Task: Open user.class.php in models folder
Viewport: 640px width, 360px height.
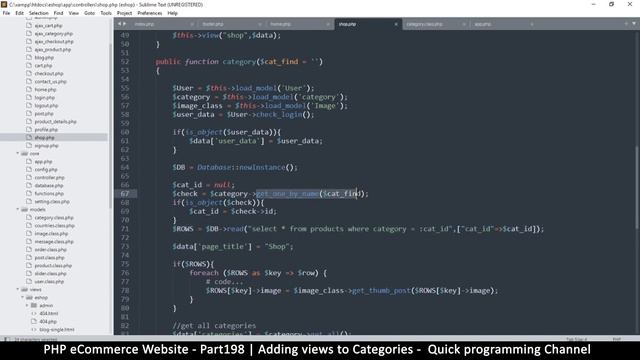Action: coord(49,282)
